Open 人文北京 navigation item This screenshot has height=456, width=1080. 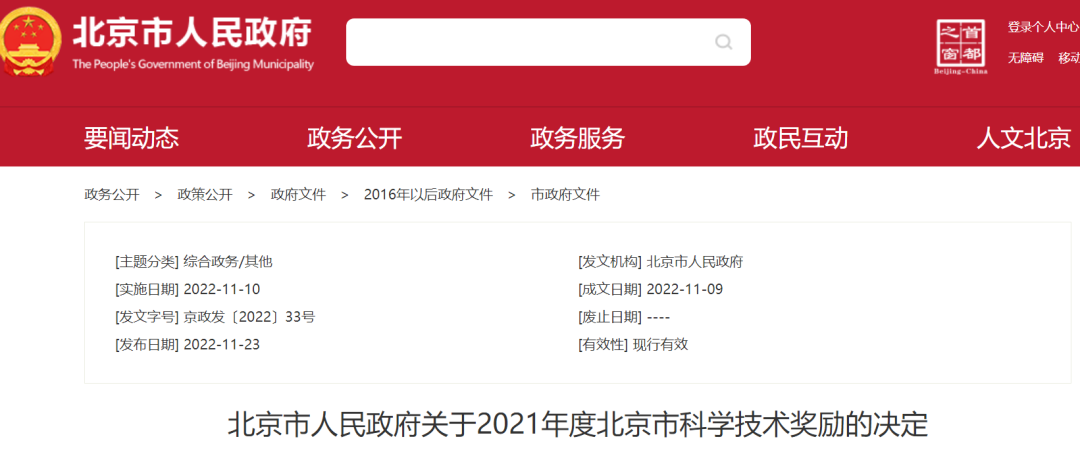click(x=1023, y=138)
